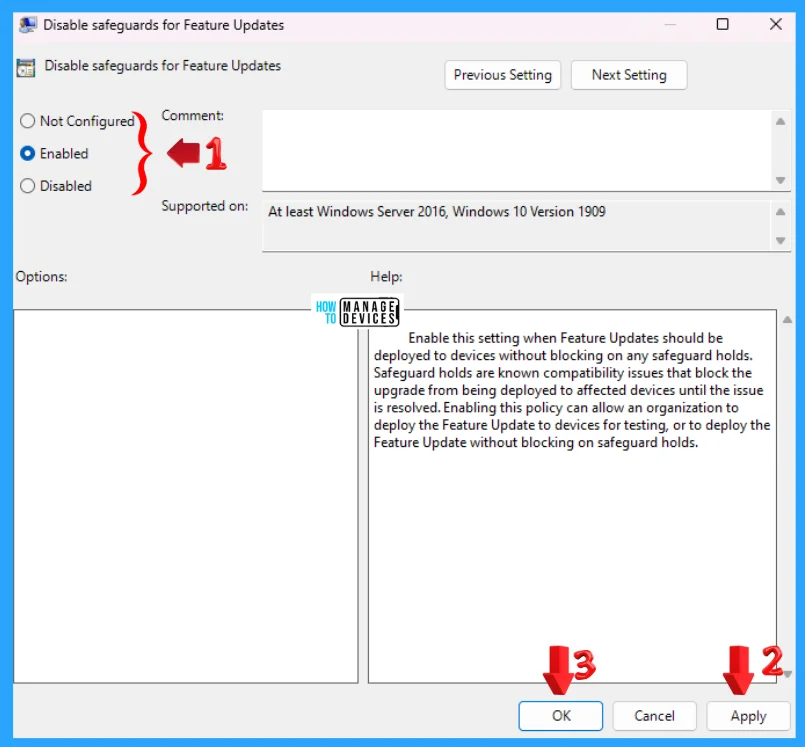Click the Help description text
The width and height of the screenshot is (805, 747).
[571, 390]
